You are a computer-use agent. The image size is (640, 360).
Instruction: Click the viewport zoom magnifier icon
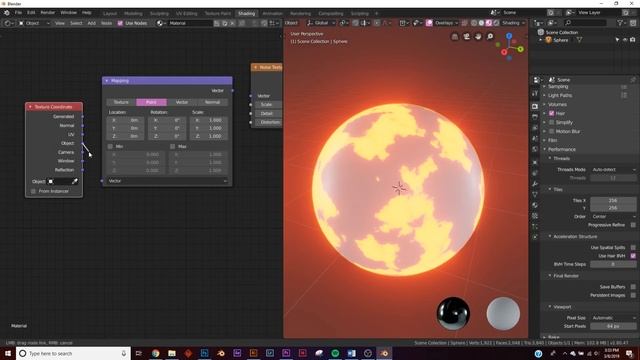(x=490, y=37)
